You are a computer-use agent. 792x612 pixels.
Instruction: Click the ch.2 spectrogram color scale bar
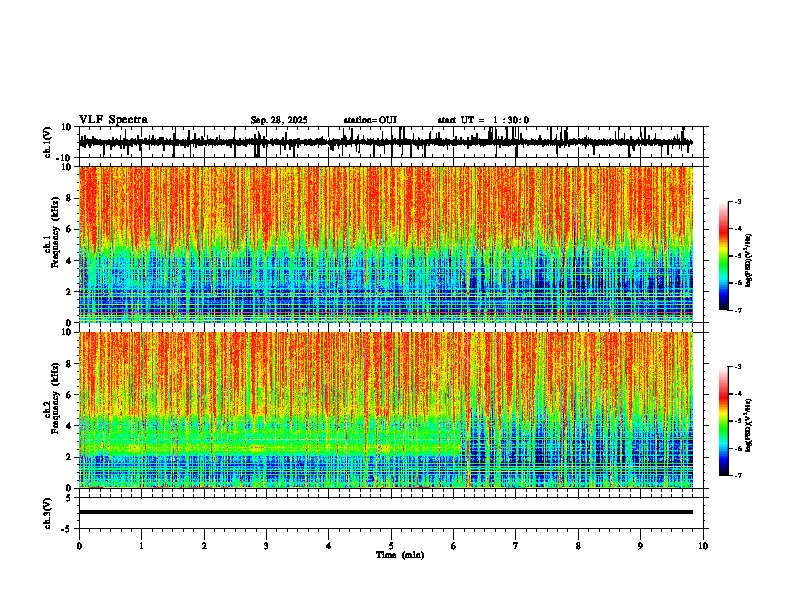pyautogui.click(x=724, y=421)
